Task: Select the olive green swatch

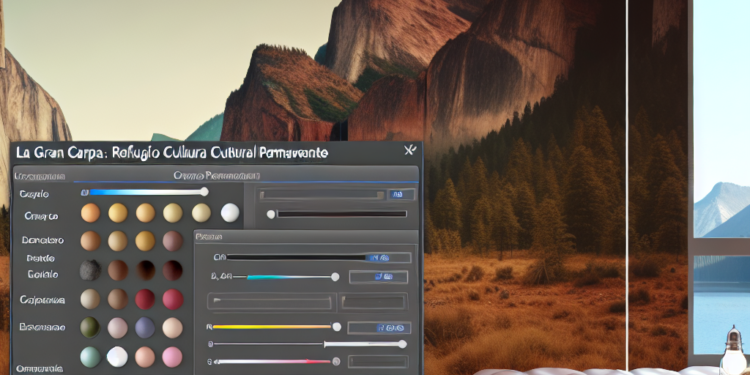Action: 90,328
